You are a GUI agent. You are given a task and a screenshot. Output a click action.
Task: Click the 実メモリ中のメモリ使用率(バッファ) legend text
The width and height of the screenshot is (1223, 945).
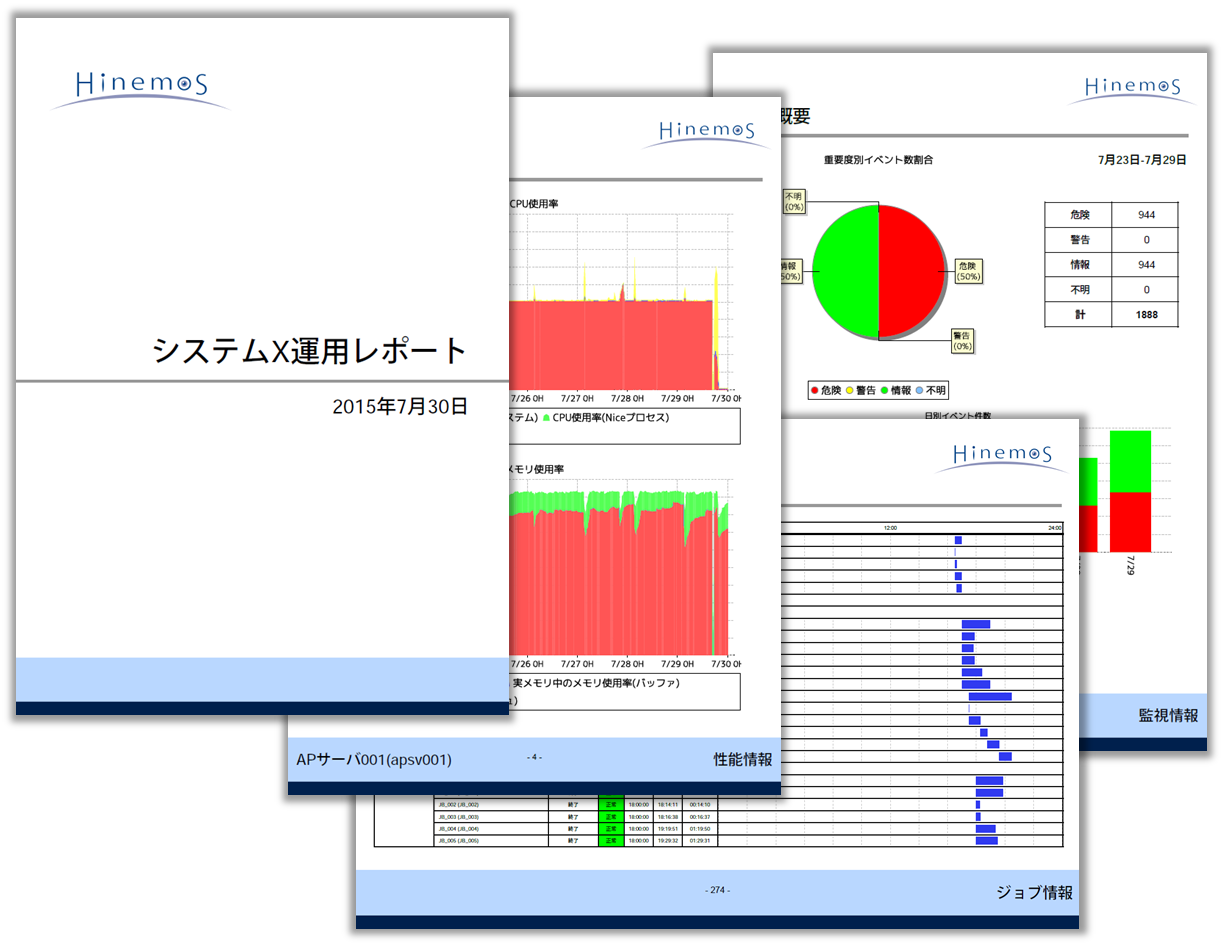pyautogui.click(x=596, y=683)
